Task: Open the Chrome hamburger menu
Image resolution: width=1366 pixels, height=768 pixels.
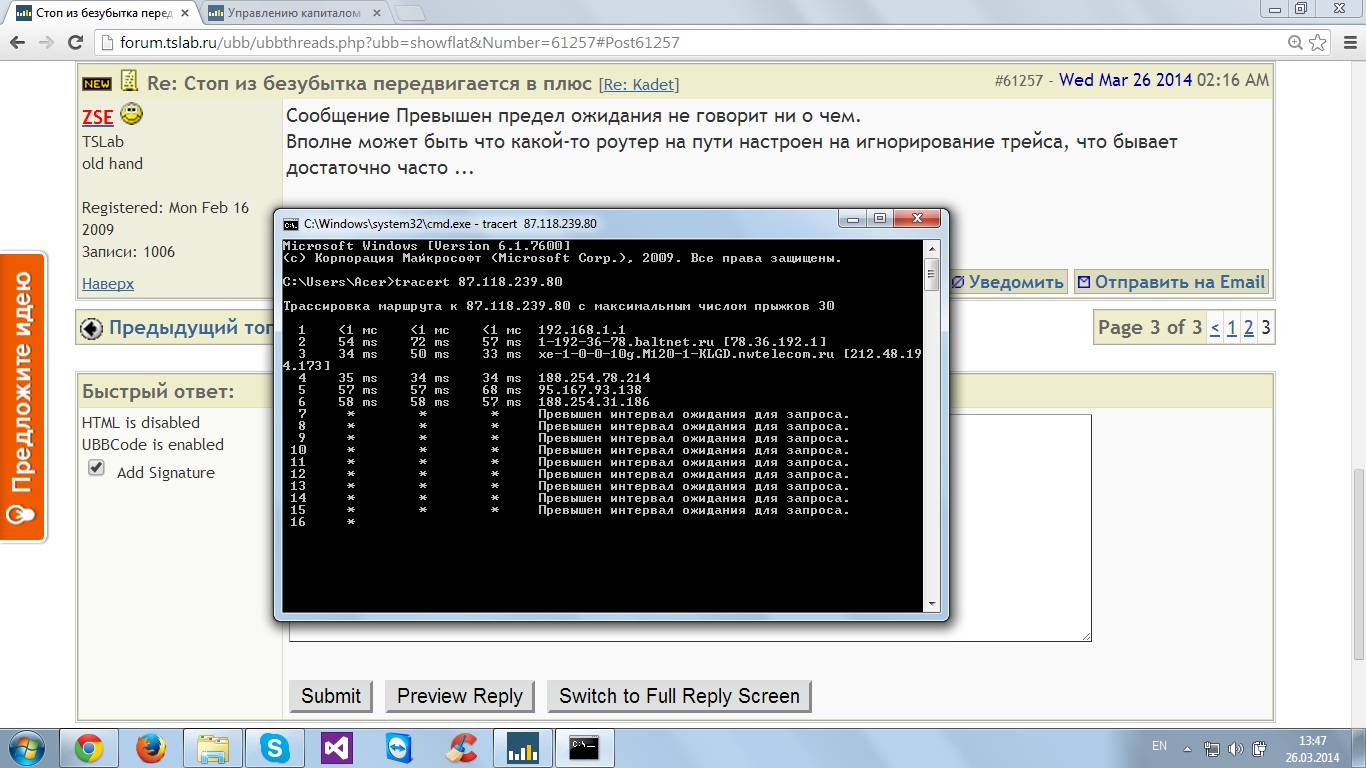Action: pyautogui.click(x=1346, y=43)
